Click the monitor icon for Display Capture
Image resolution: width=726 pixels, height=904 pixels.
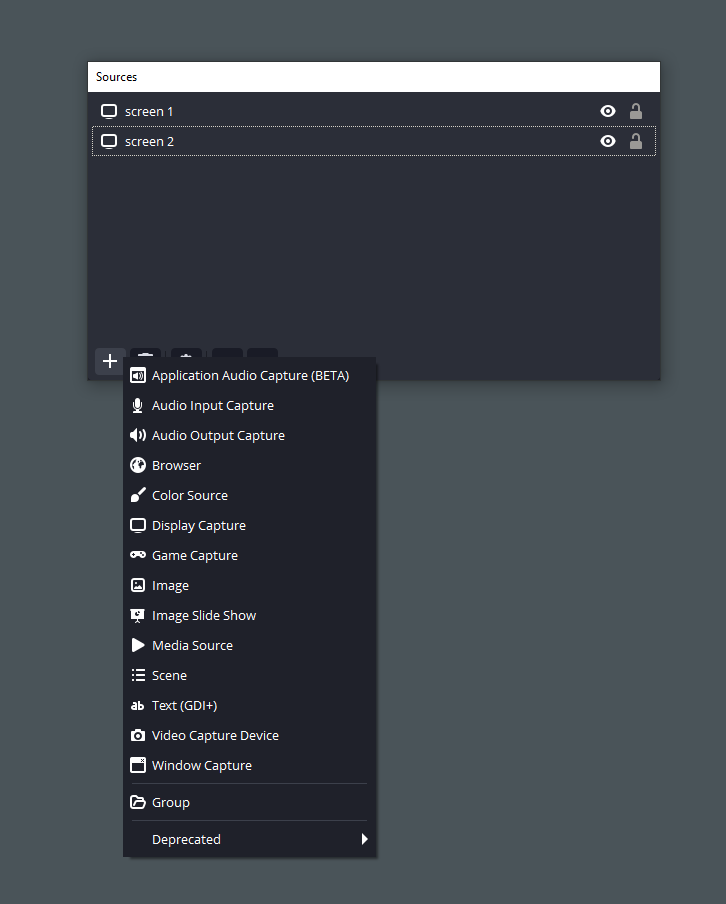click(x=138, y=525)
